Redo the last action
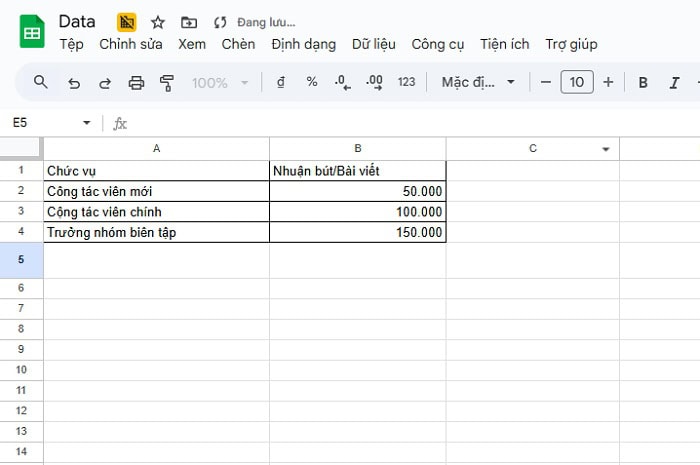This screenshot has height=465, width=700. (104, 83)
